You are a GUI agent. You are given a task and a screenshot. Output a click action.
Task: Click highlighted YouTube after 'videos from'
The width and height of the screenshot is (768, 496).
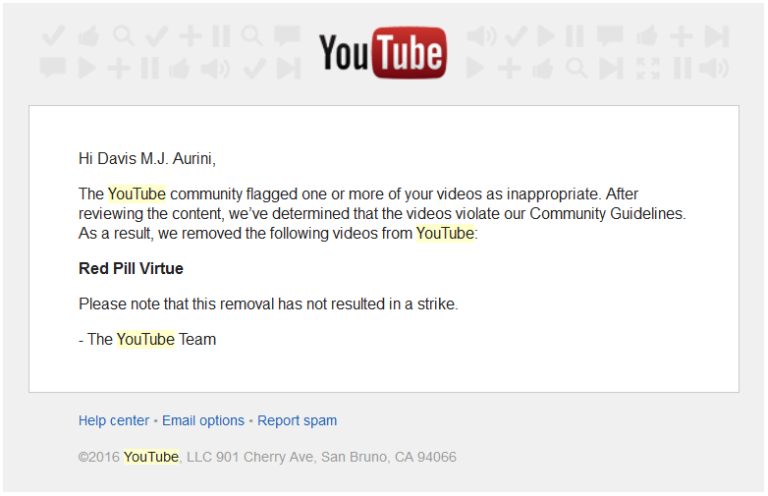[445, 233]
